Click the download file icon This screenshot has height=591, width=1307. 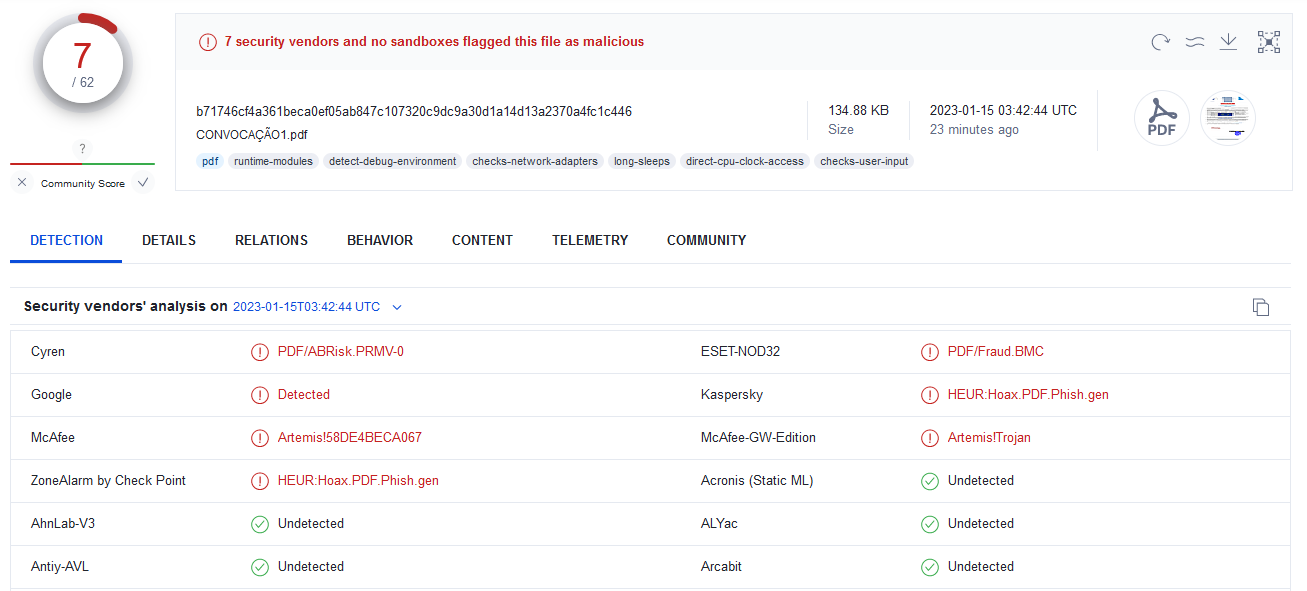click(x=1228, y=42)
